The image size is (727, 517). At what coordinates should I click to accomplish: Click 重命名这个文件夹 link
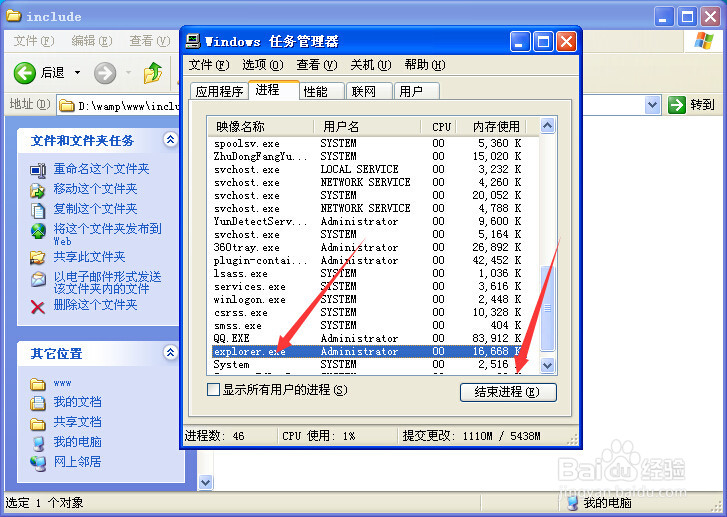click(x=101, y=169)
